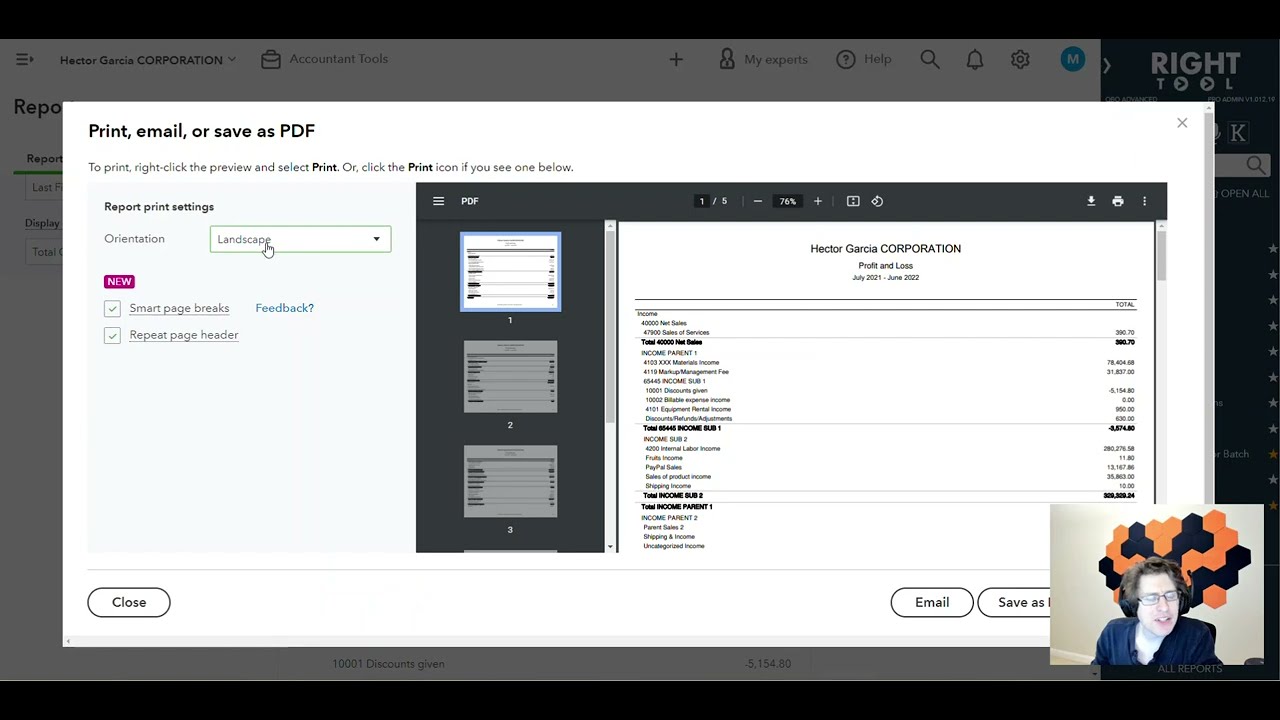Screen dimensions: 1280x720
Task: Click the page number input field
Action: 702,201
